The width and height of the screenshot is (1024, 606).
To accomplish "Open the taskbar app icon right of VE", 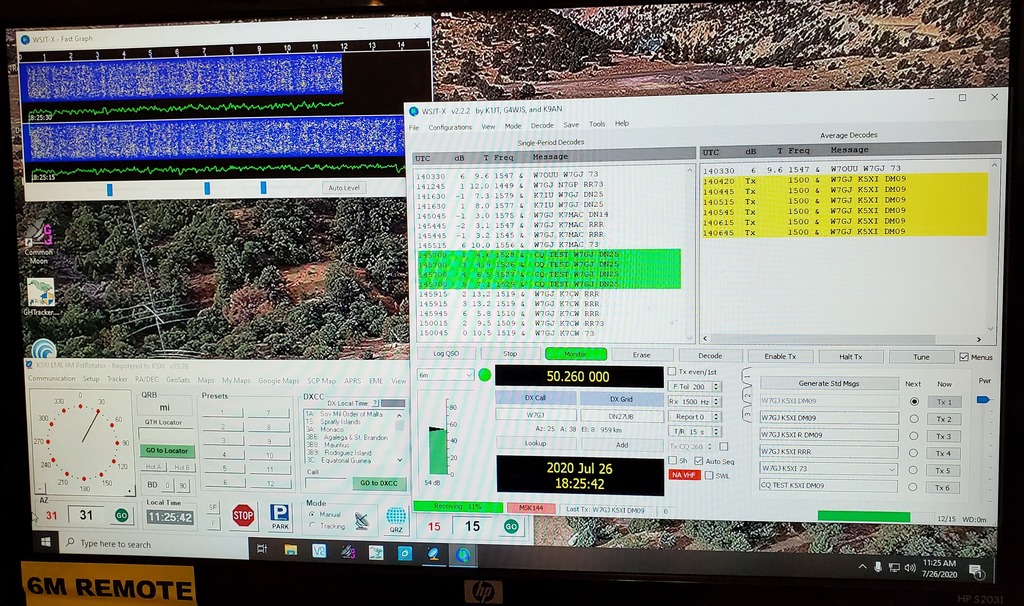I will [347, 552].
